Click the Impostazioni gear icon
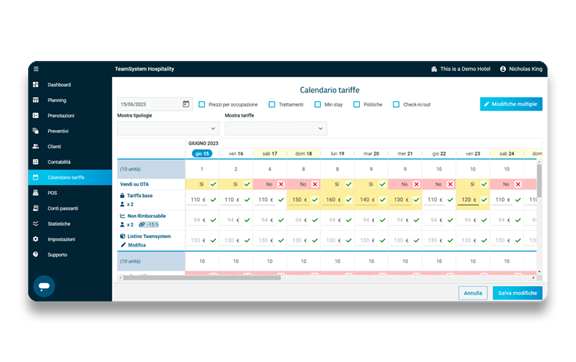Screen dimensions: 576x362 [x=36, y=239]
